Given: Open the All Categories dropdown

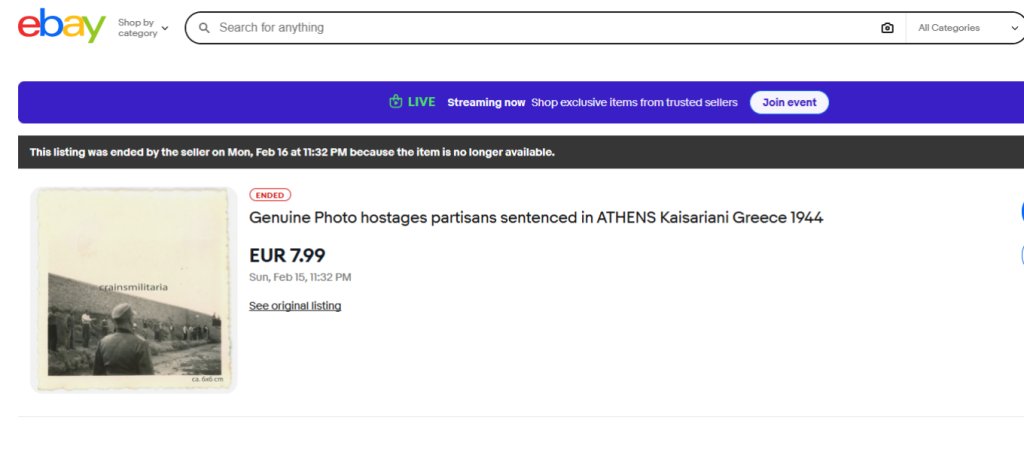Looking at the screenshot, I should (966, 28).
